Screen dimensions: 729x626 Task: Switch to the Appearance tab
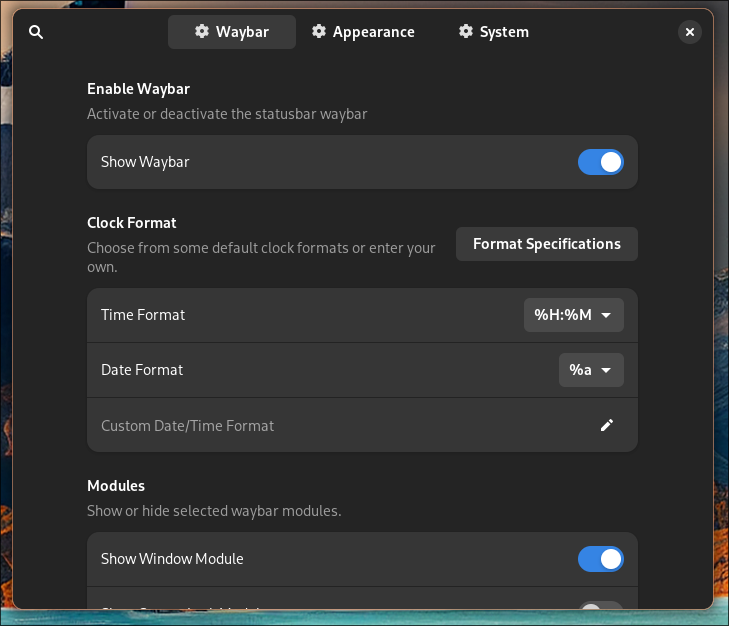373,32
